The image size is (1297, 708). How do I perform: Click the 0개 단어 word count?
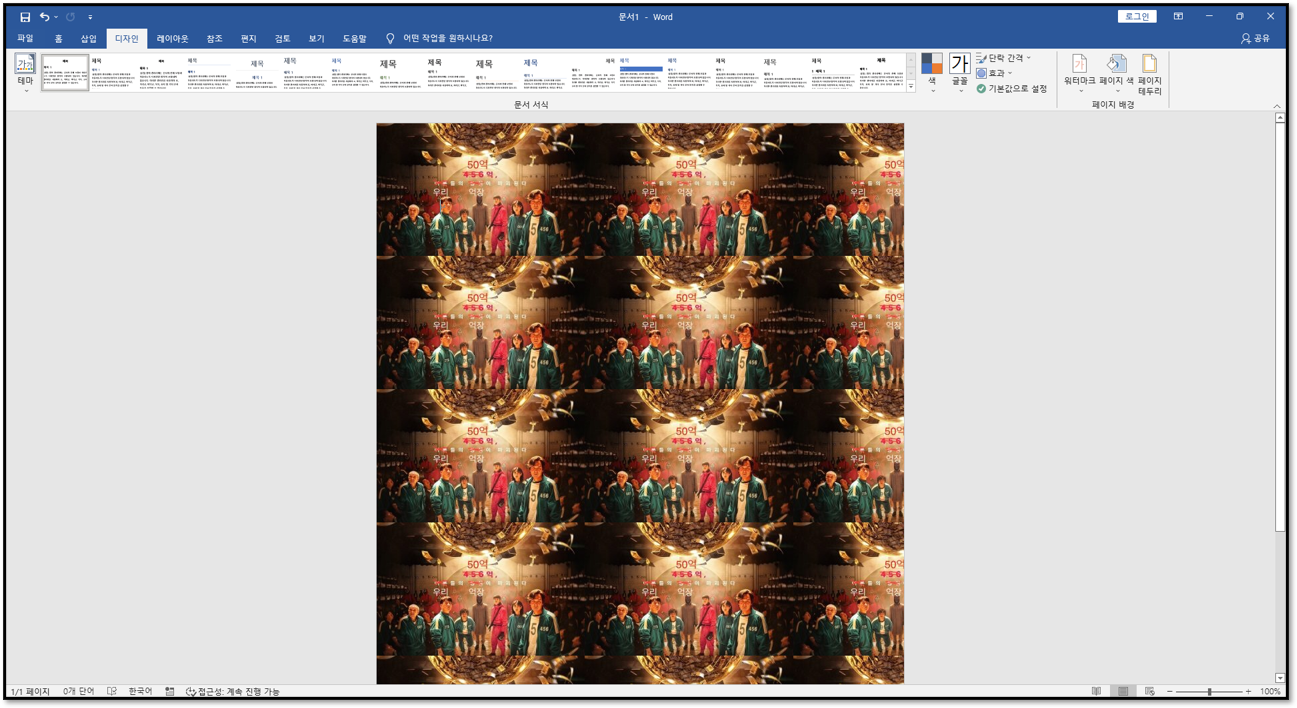click(78, 692)
